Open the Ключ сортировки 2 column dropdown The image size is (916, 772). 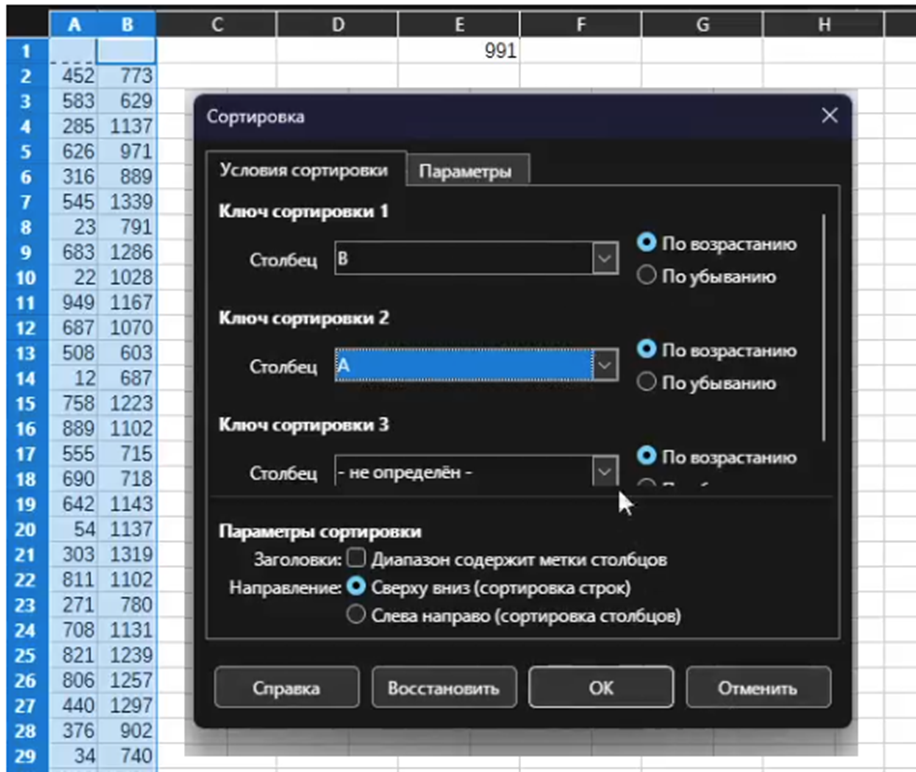point(605,367)
